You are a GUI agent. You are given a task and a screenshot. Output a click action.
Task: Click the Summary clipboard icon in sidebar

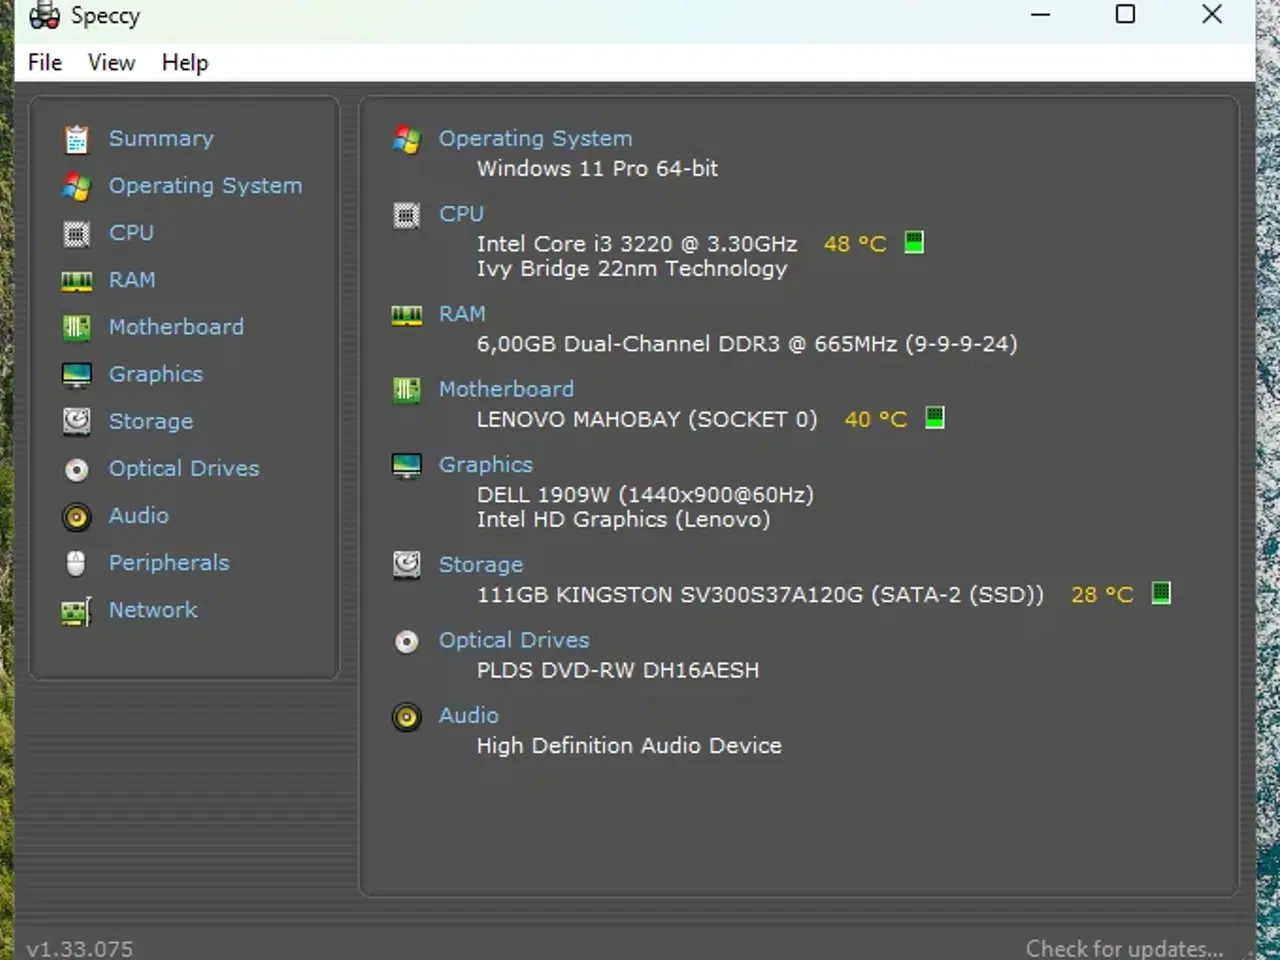pos(77,139)
